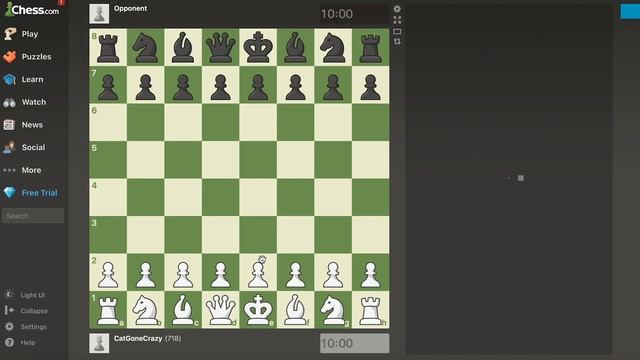Switch to theater mode icon
The image size is (640, 360).
[x=397, y=31]
